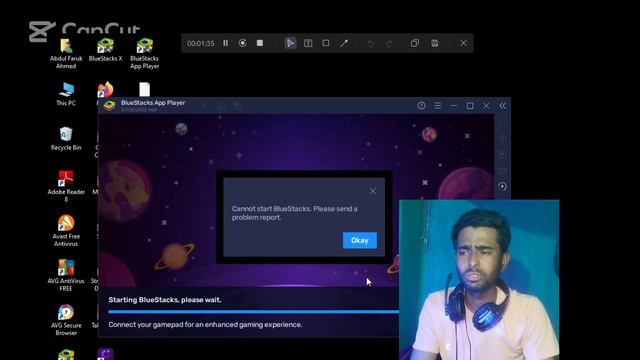This screenshot has width=640, height=360.
Task: Minimize the BlueStacks App Player window
Action: (x=454, y=106)
